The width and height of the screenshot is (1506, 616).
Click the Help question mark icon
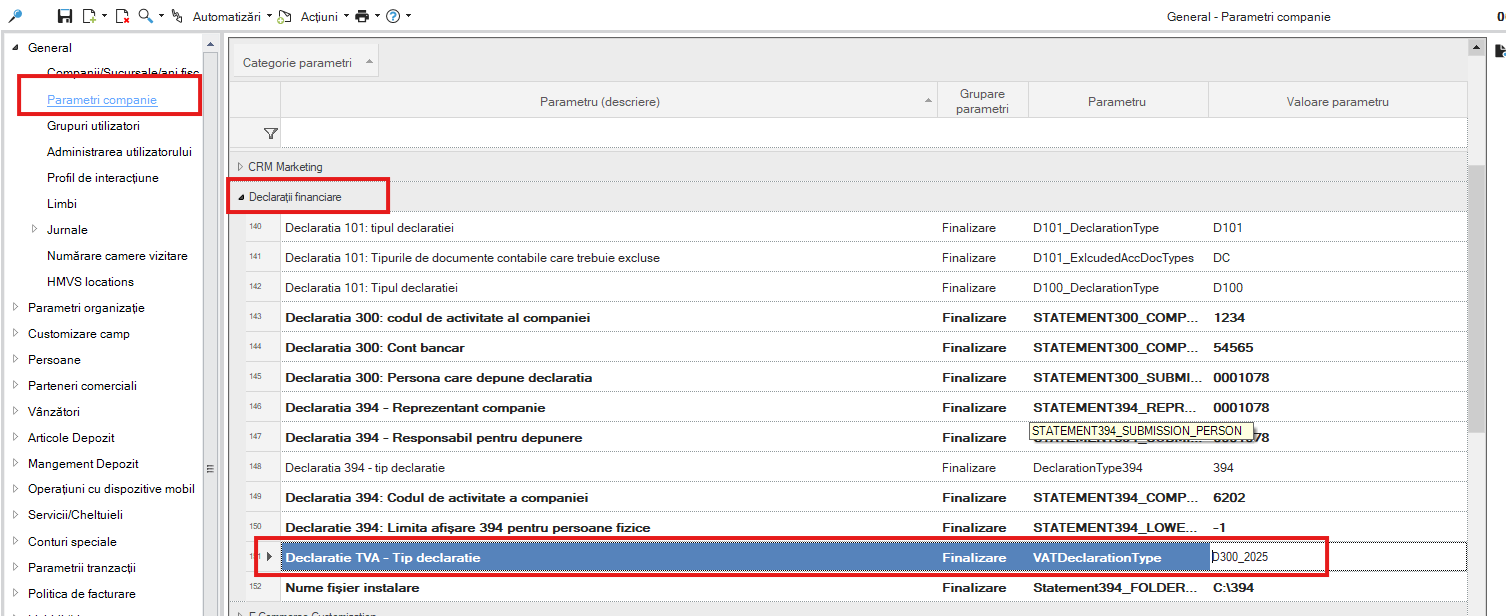tap(393, 16)
